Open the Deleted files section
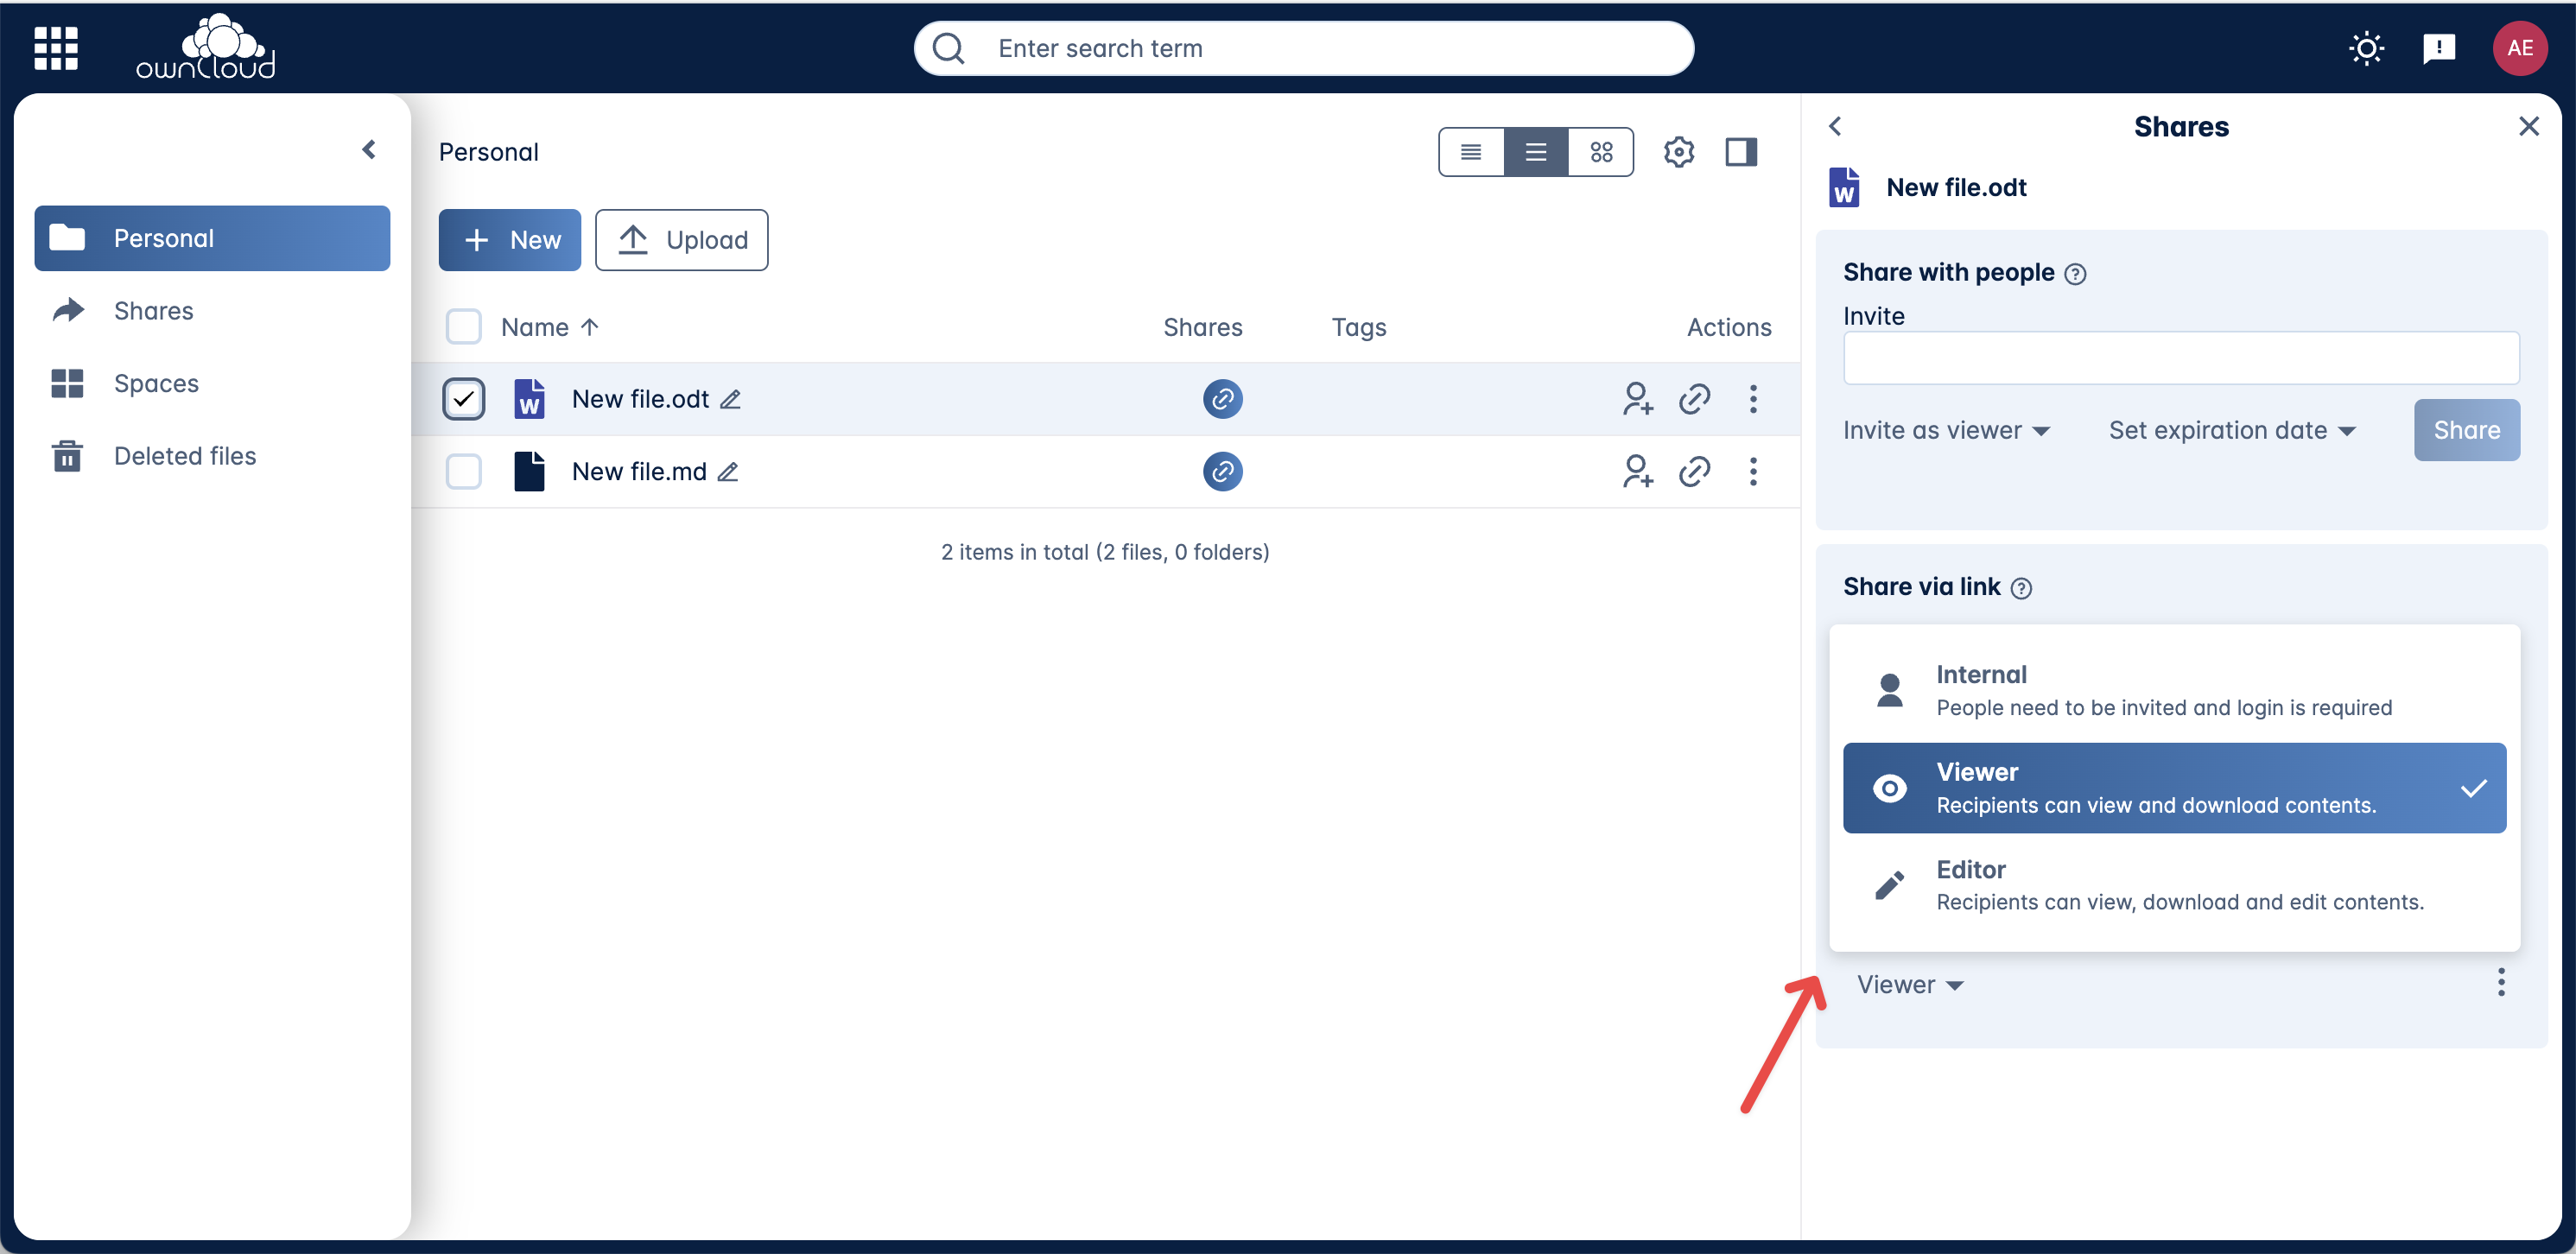Image resolution: width=2576 pixels, height=1254 pixels. (184, 455)
